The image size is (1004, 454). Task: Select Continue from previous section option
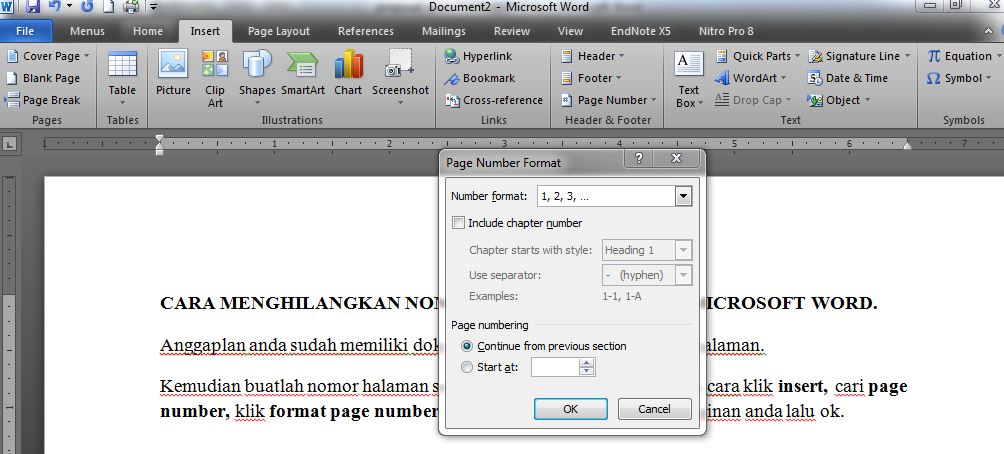coord(467,346)
